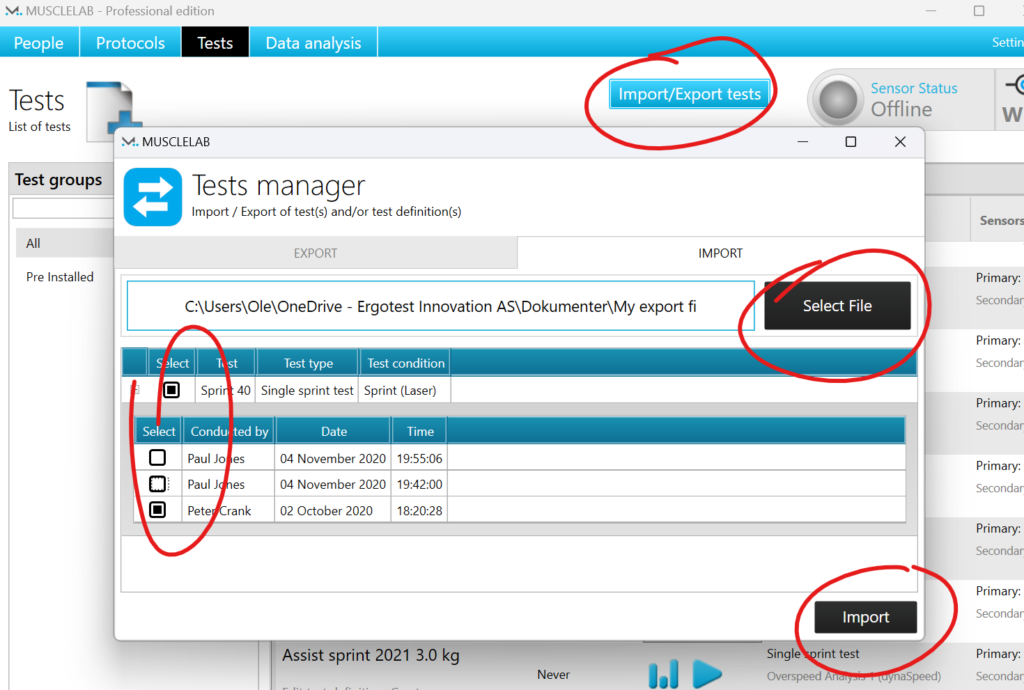The height and width of the screenshot is (690, 1024).
Task: Click the 02 October 2020 date cell
Action: [333, 510]
